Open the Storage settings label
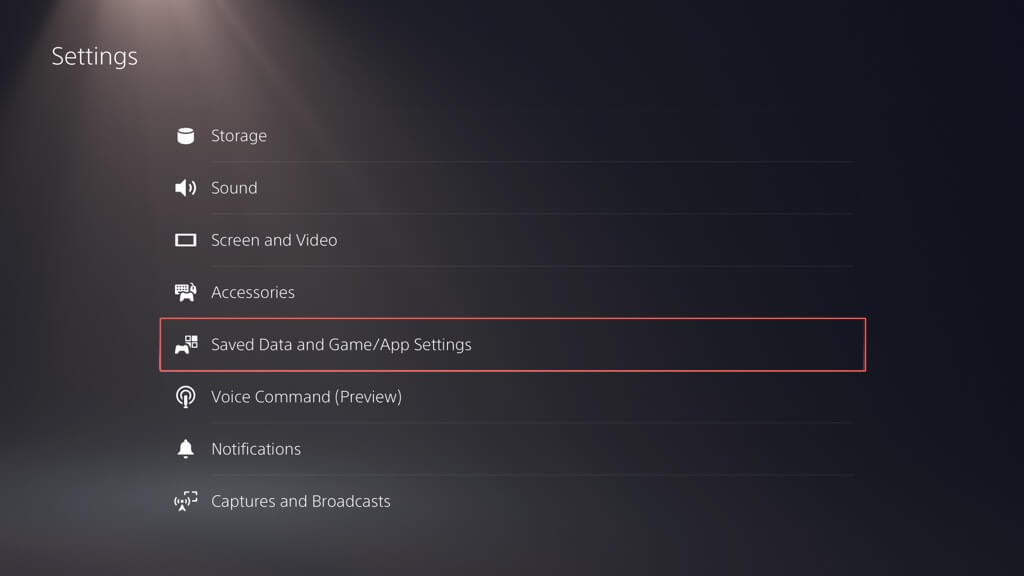Screen dimensions: 1024x576 238,136
